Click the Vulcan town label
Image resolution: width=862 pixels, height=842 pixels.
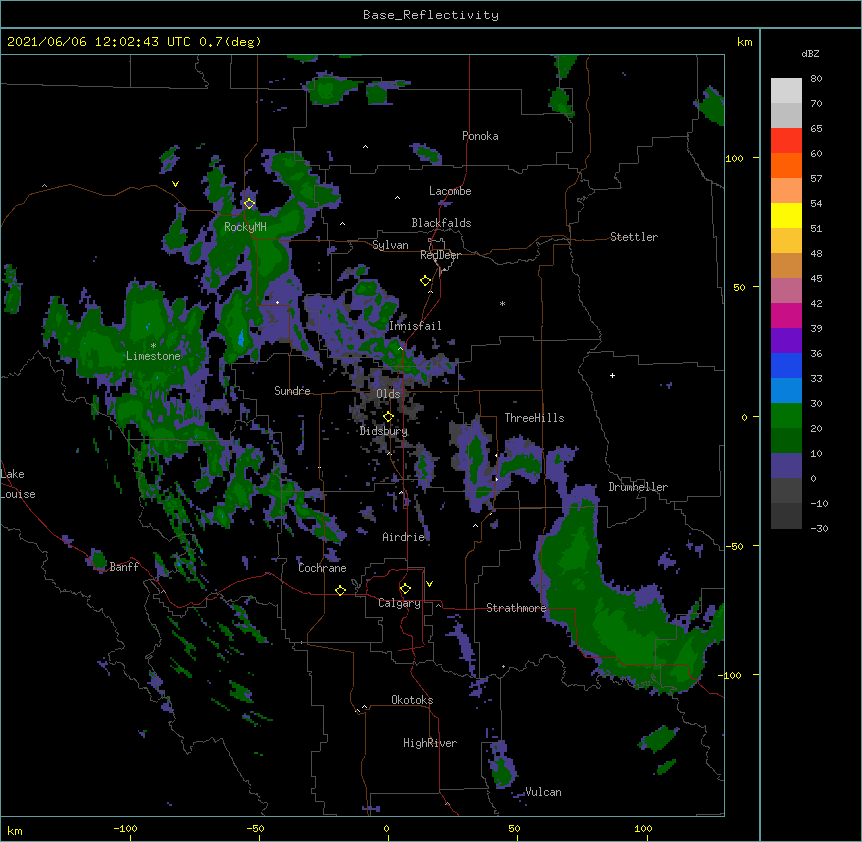(x=543, y=792)
